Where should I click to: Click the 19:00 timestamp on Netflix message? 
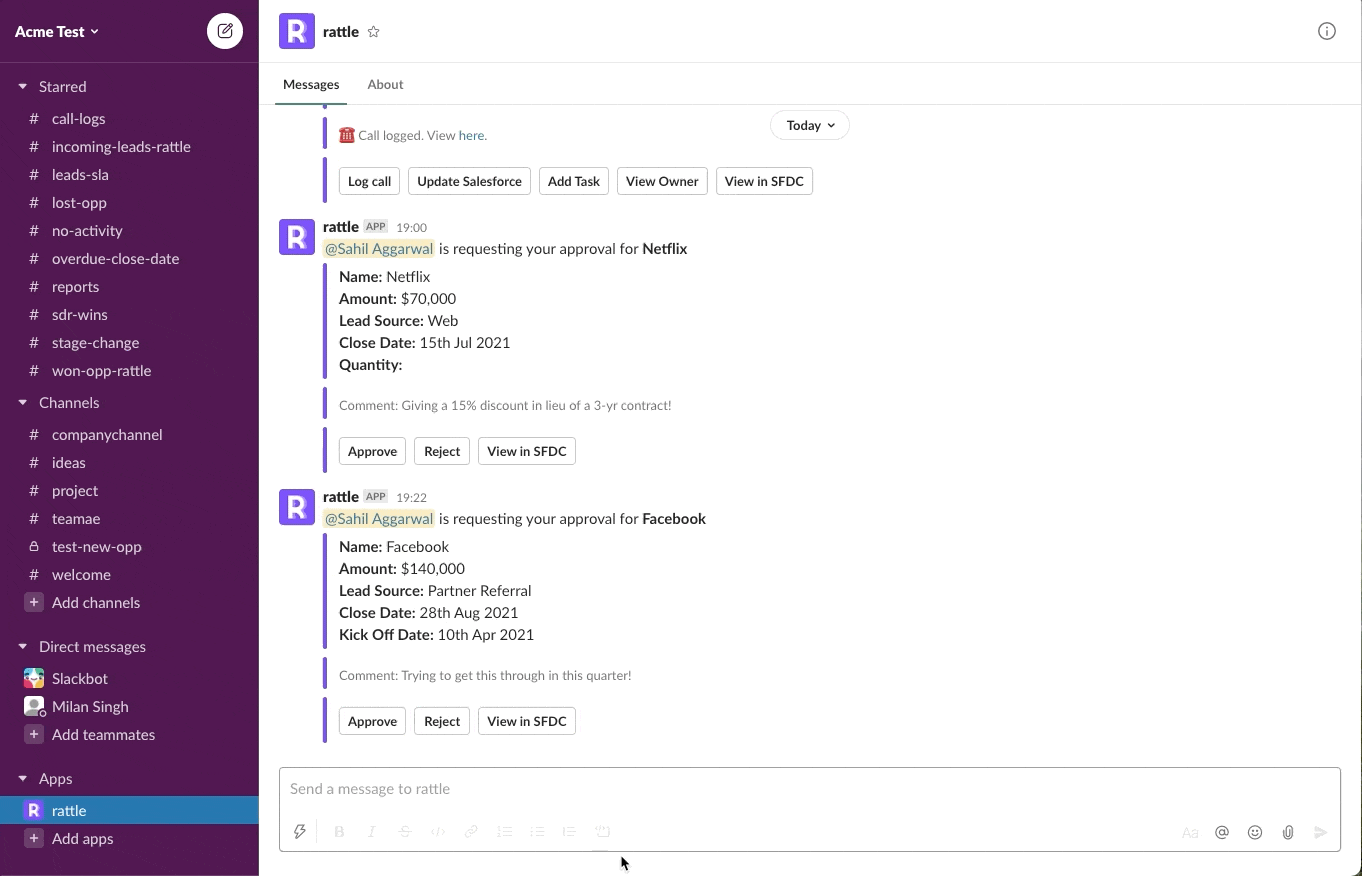point(411,227)
